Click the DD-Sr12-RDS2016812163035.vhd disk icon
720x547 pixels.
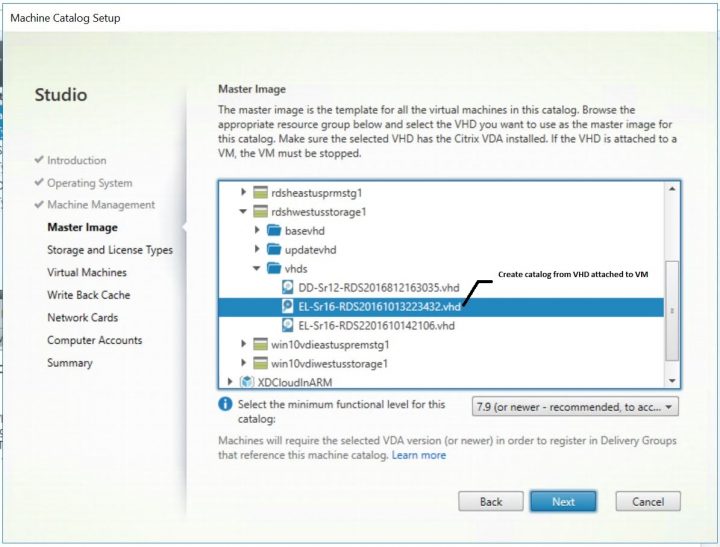pyautogui.click(x=288, y=287)
